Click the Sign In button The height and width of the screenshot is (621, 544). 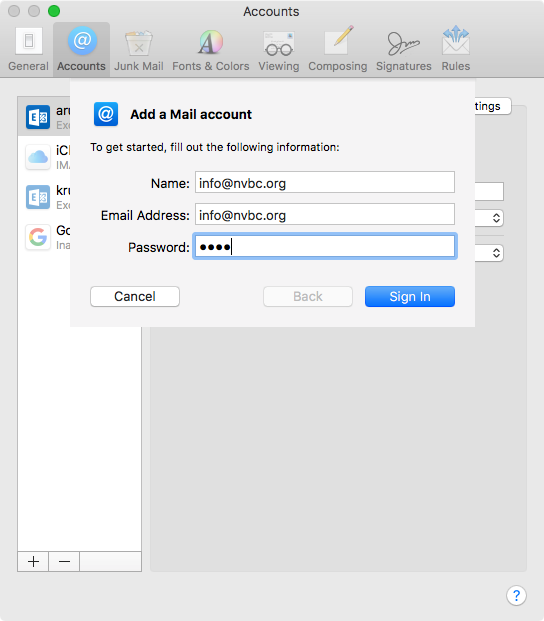(410, 297)
